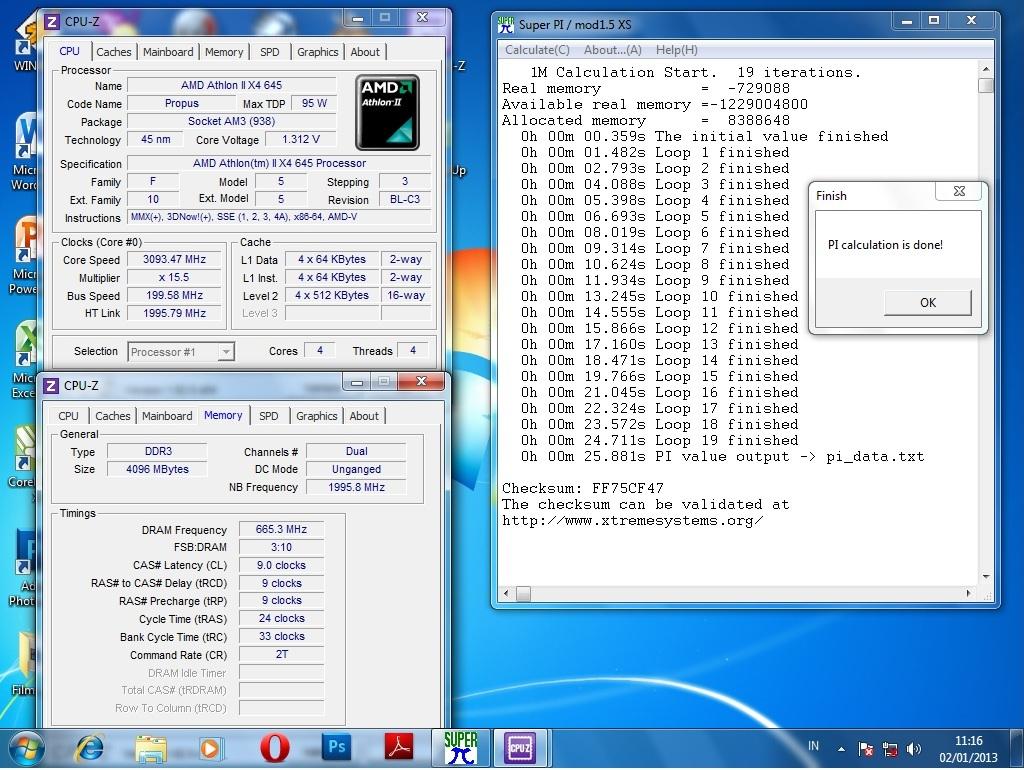
Task: Open the Calculate(C) menu in Super PI
Action: click(537, 50)
